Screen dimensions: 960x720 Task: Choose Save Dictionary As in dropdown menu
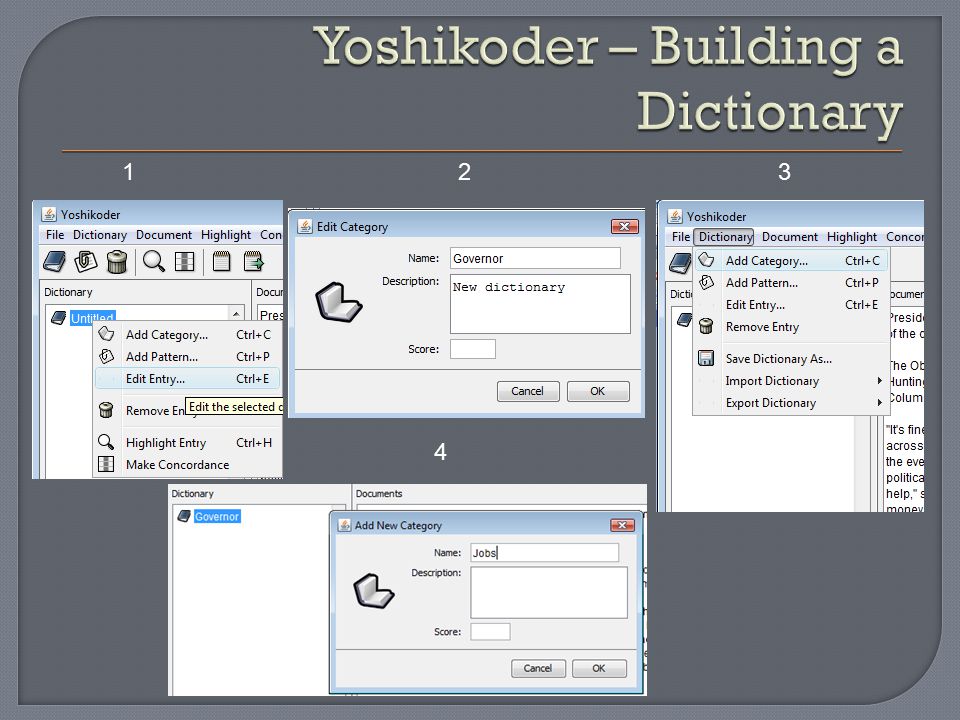[791, 358]
